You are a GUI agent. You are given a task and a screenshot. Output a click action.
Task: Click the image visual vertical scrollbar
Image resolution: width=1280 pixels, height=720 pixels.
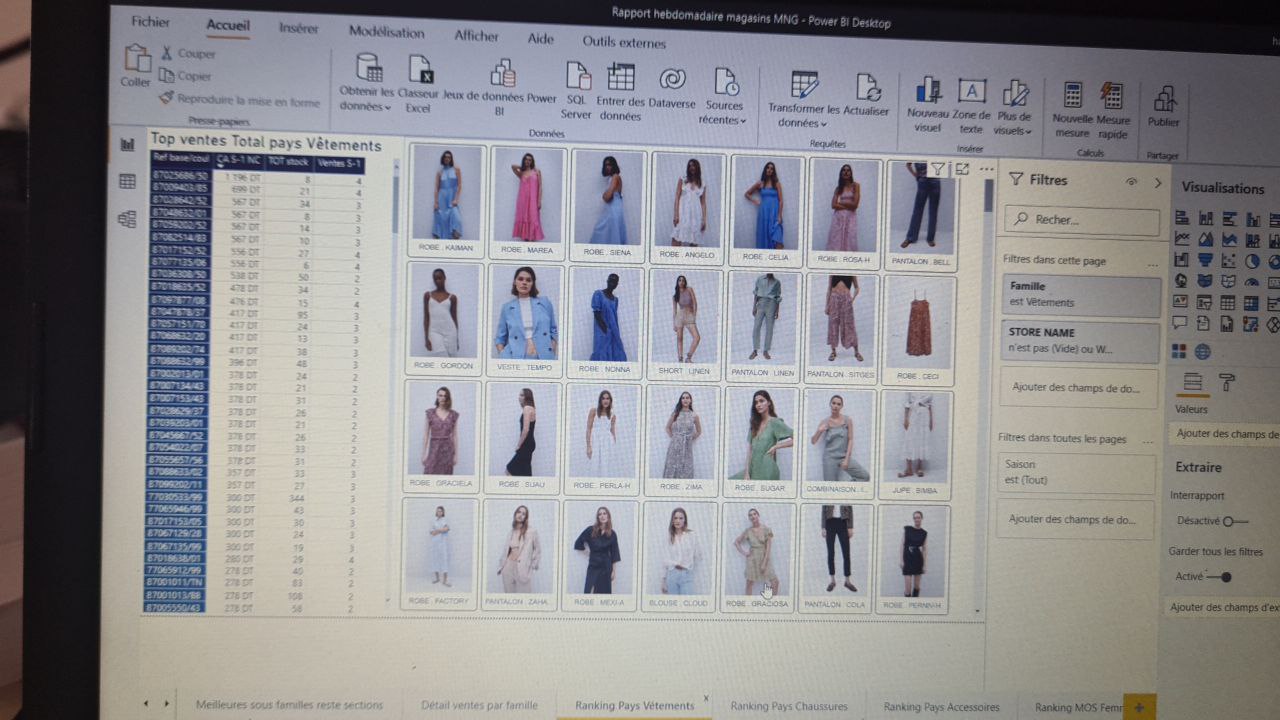pyautogui.click(x=990, y=195)
